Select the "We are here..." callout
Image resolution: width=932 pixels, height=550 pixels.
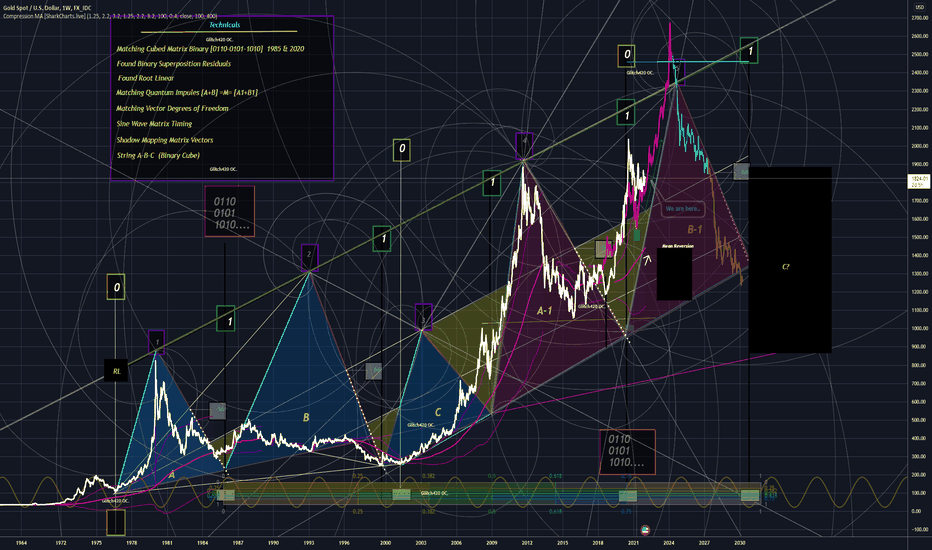682,209
